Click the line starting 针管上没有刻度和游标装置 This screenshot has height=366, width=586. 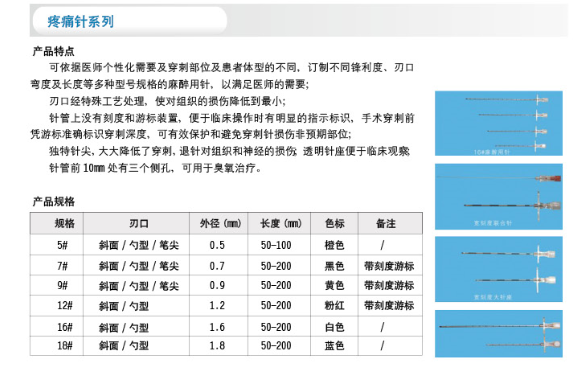tap(232, 118)
